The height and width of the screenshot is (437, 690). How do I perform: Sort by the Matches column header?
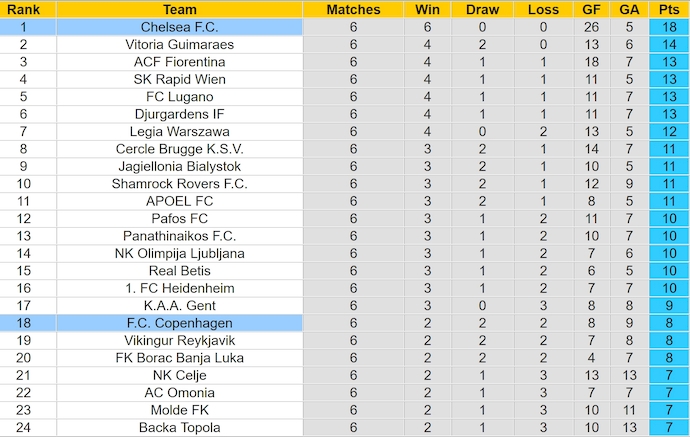pos(353,9)
